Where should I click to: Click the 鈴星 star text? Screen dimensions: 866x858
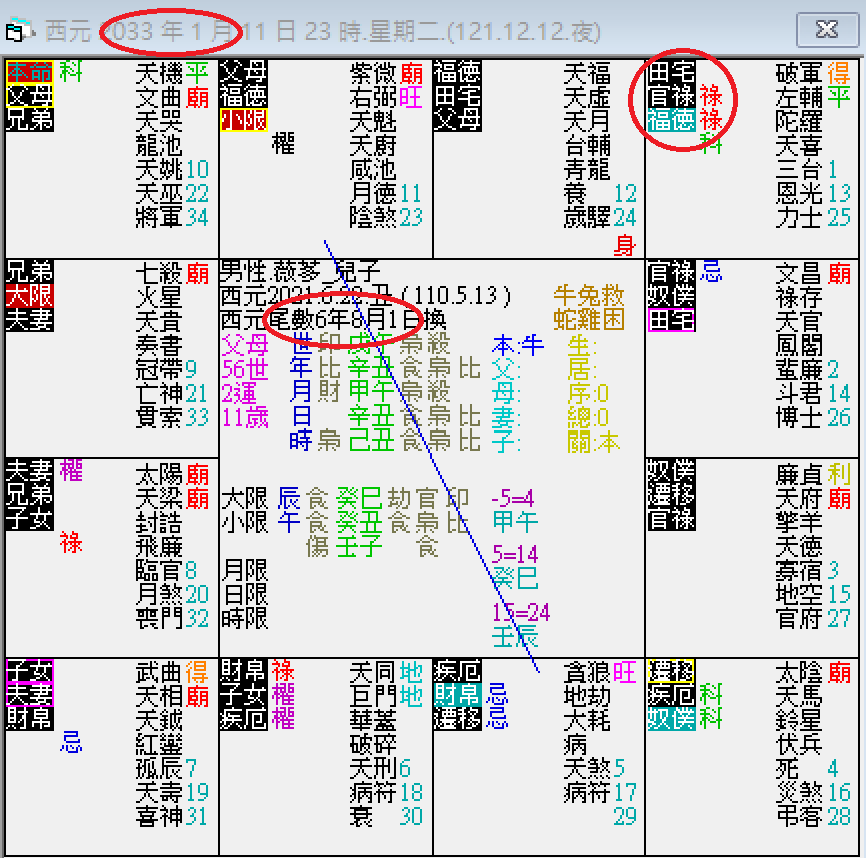[x=799, y=721]
